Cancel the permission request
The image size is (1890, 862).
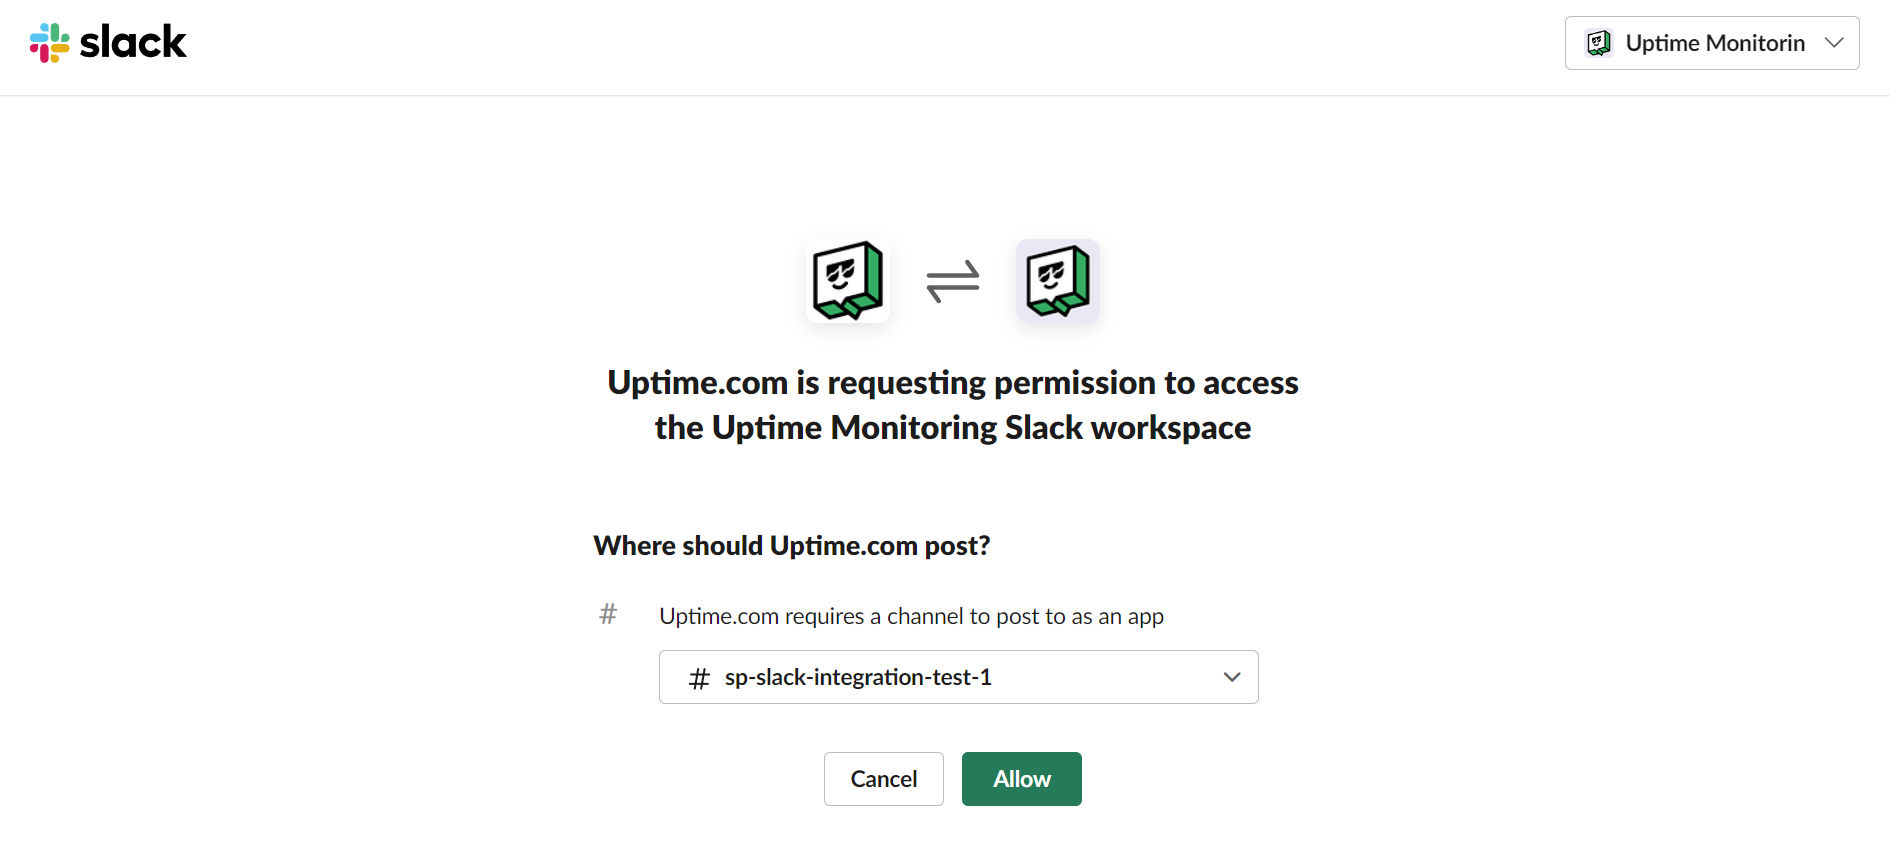884,779
